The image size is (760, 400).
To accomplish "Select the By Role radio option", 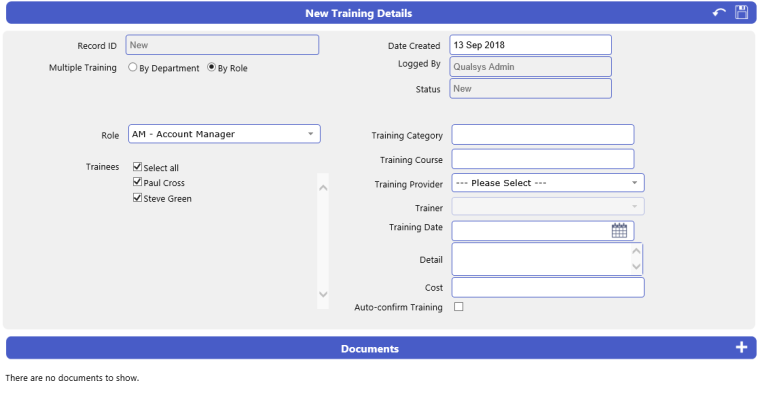I will 211,67.
